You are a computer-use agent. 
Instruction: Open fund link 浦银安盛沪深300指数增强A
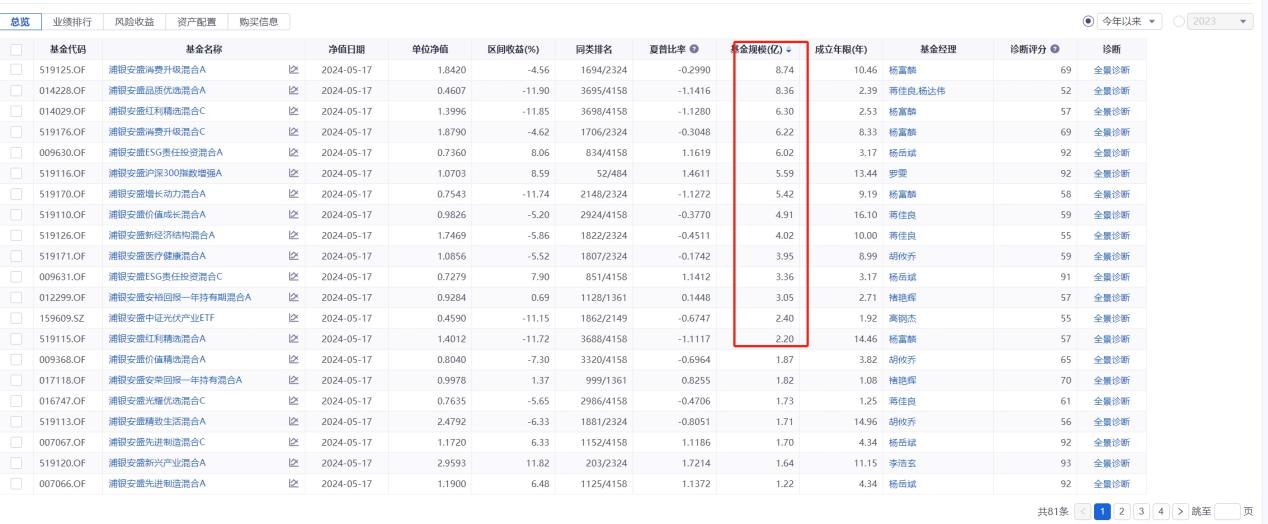[165, 173]
